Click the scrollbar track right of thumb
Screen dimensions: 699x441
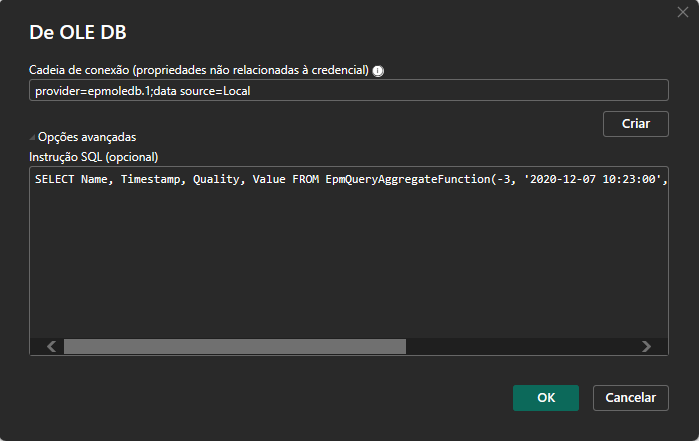pos(522,346)
